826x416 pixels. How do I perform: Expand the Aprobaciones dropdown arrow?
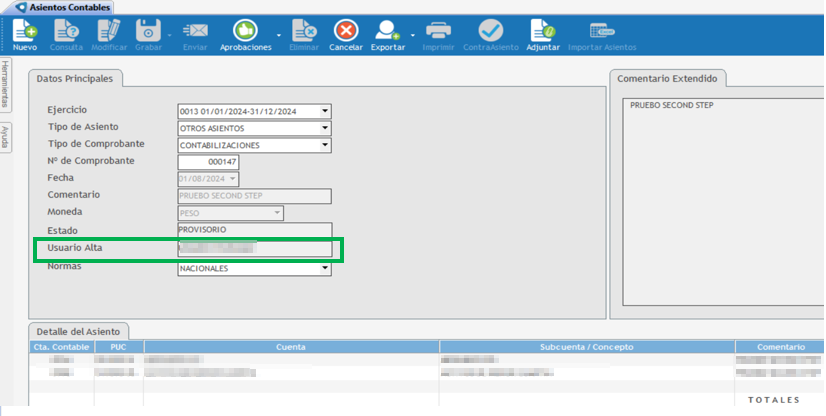279,35
